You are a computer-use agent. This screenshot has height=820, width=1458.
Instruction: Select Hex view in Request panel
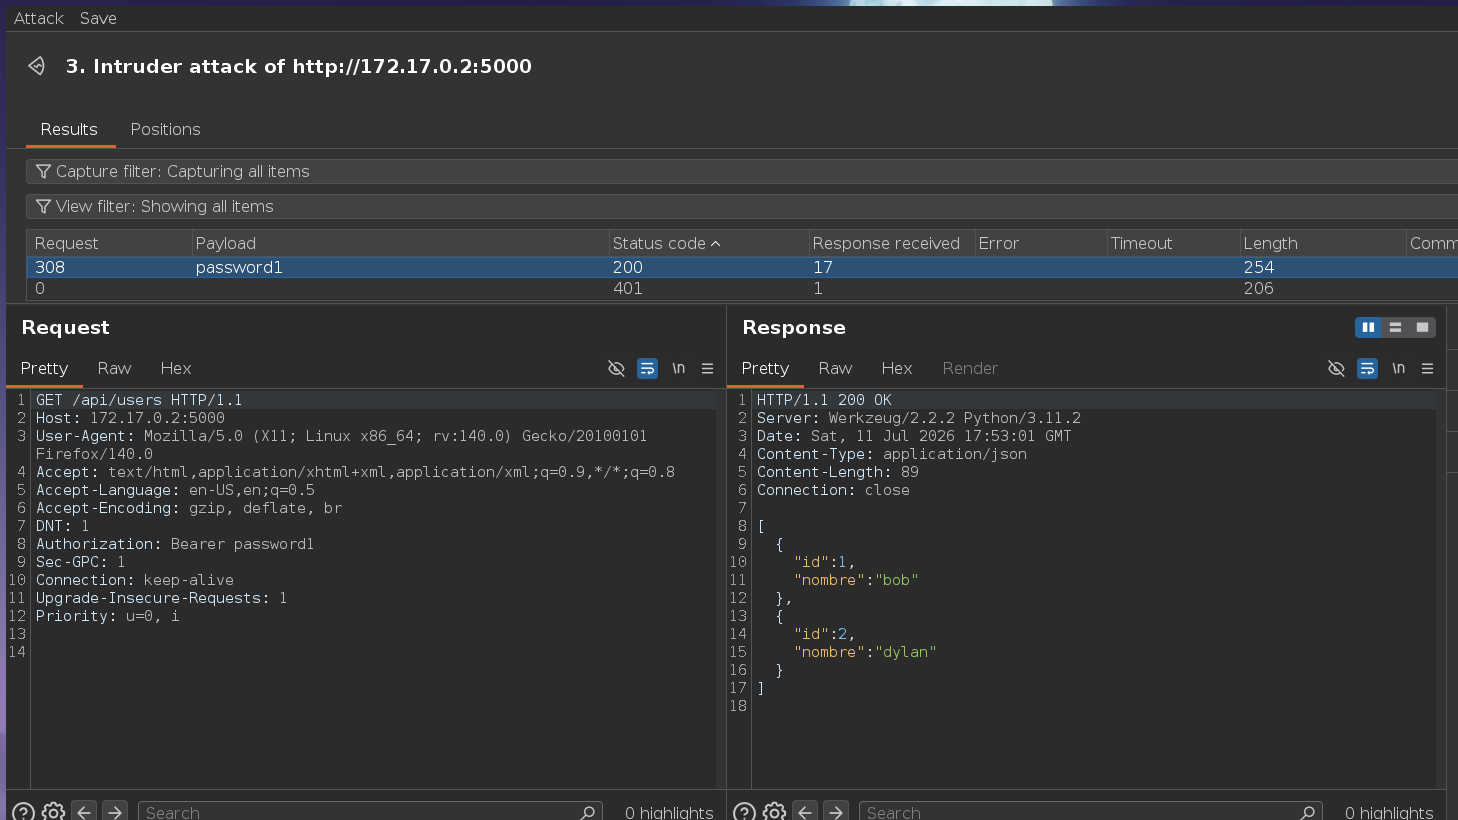point(176,368)
